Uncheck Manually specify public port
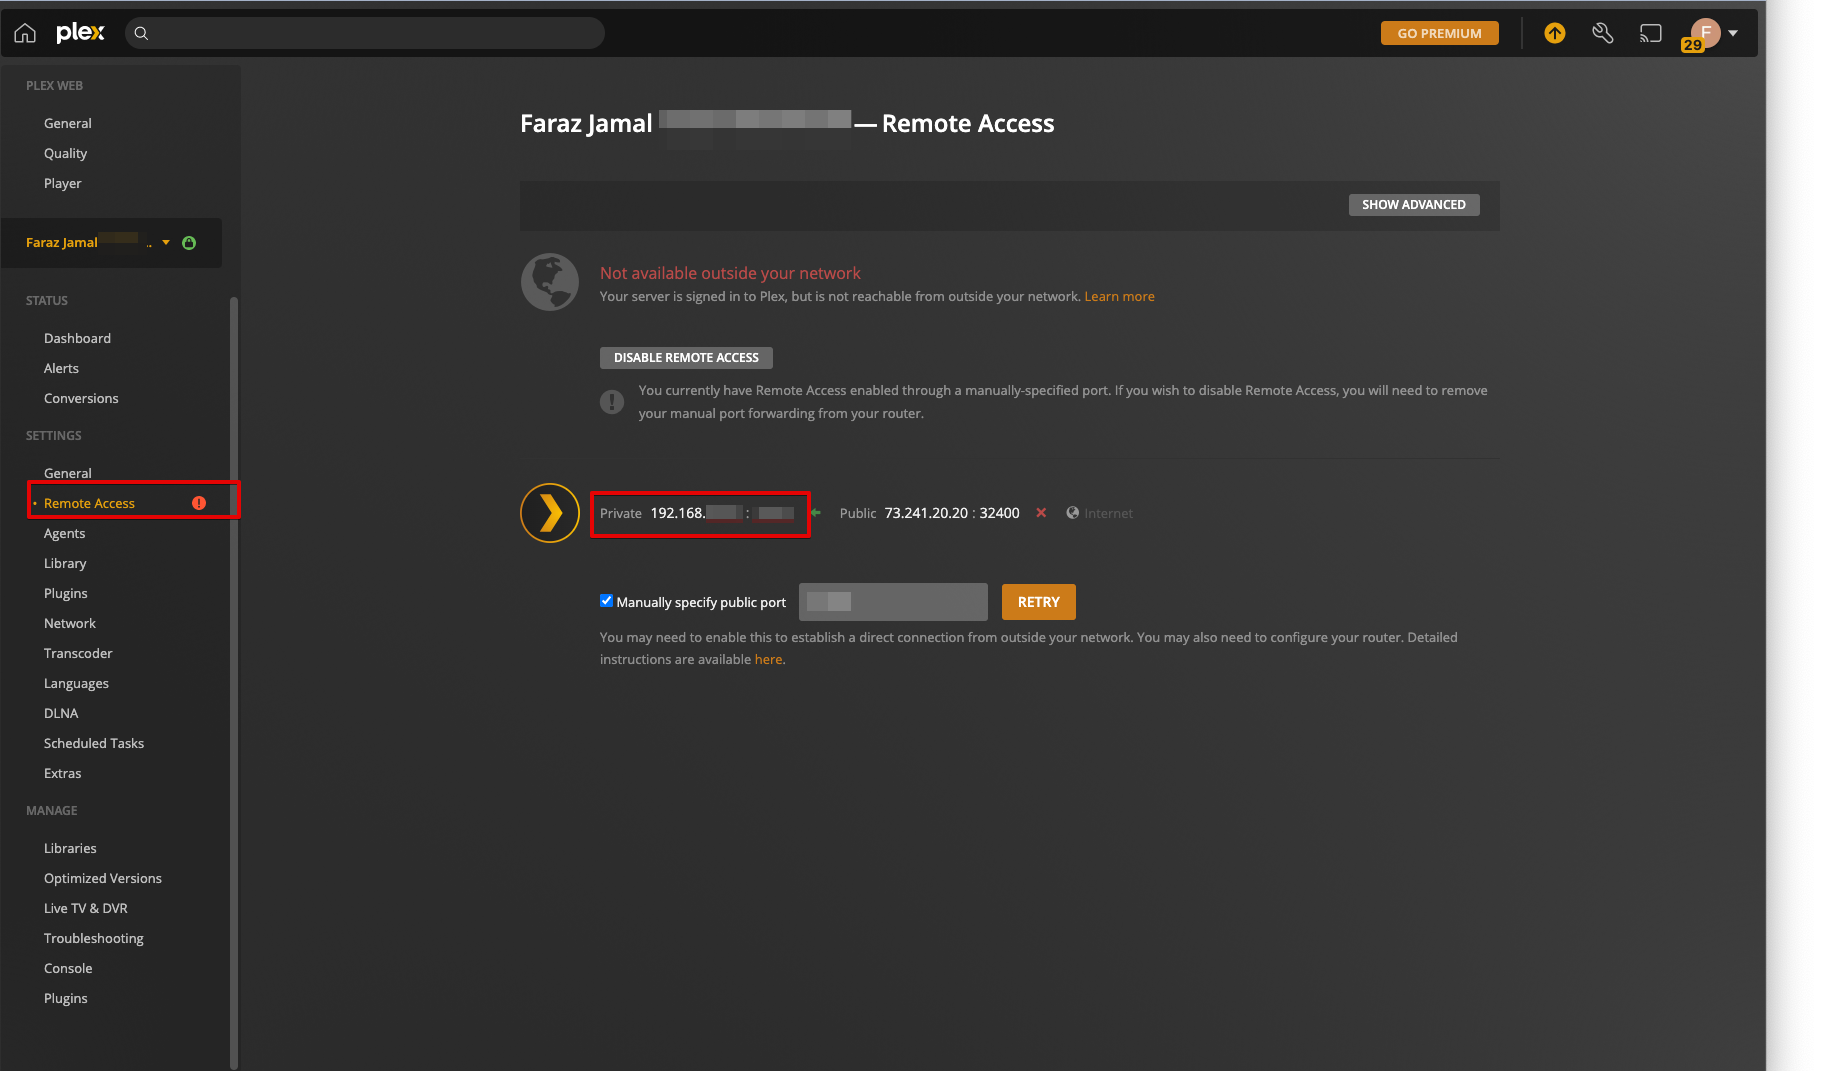The width and height of the screenshot is (1822, 1071). pyautogui.click(x=606, y=601)
